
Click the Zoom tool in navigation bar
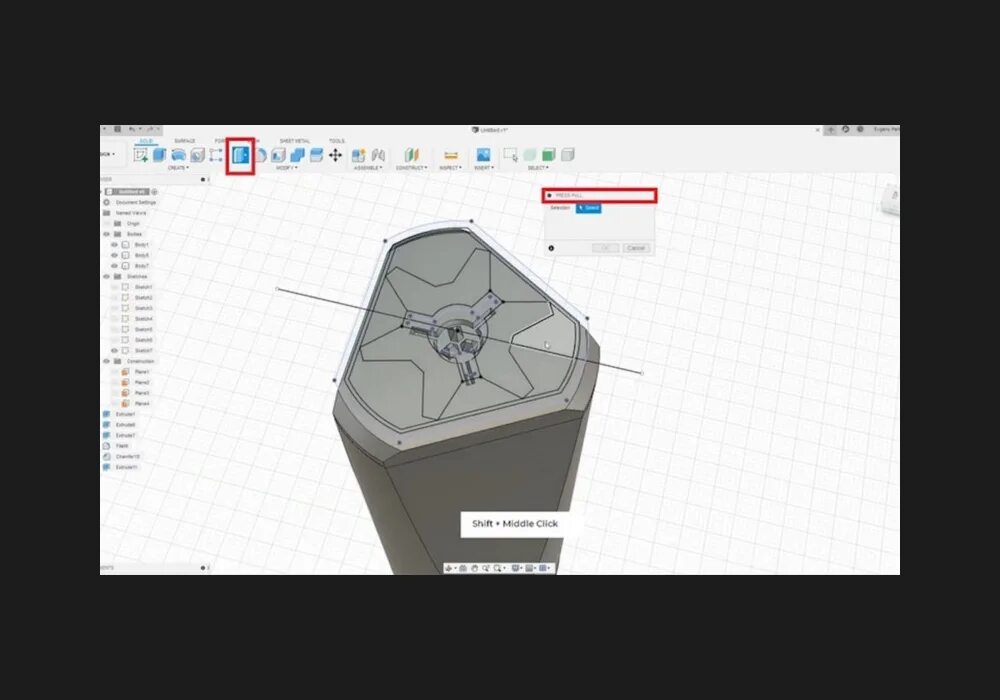point(486,568)
